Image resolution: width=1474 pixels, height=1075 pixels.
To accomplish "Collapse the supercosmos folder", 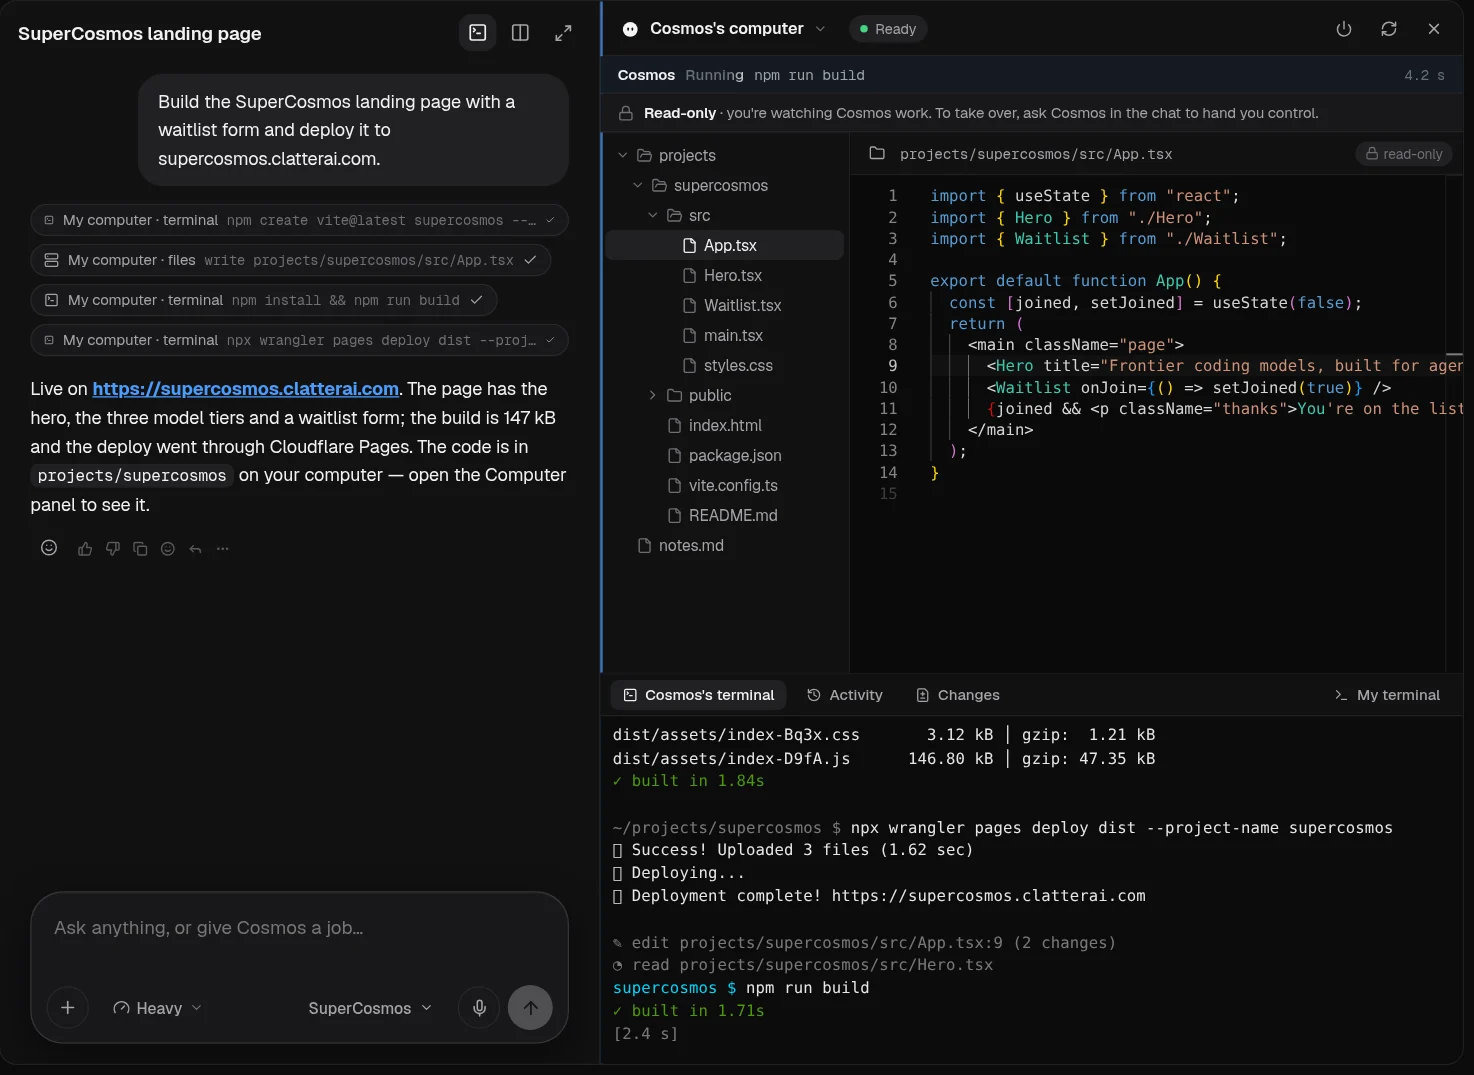I will tap(638, 185).
